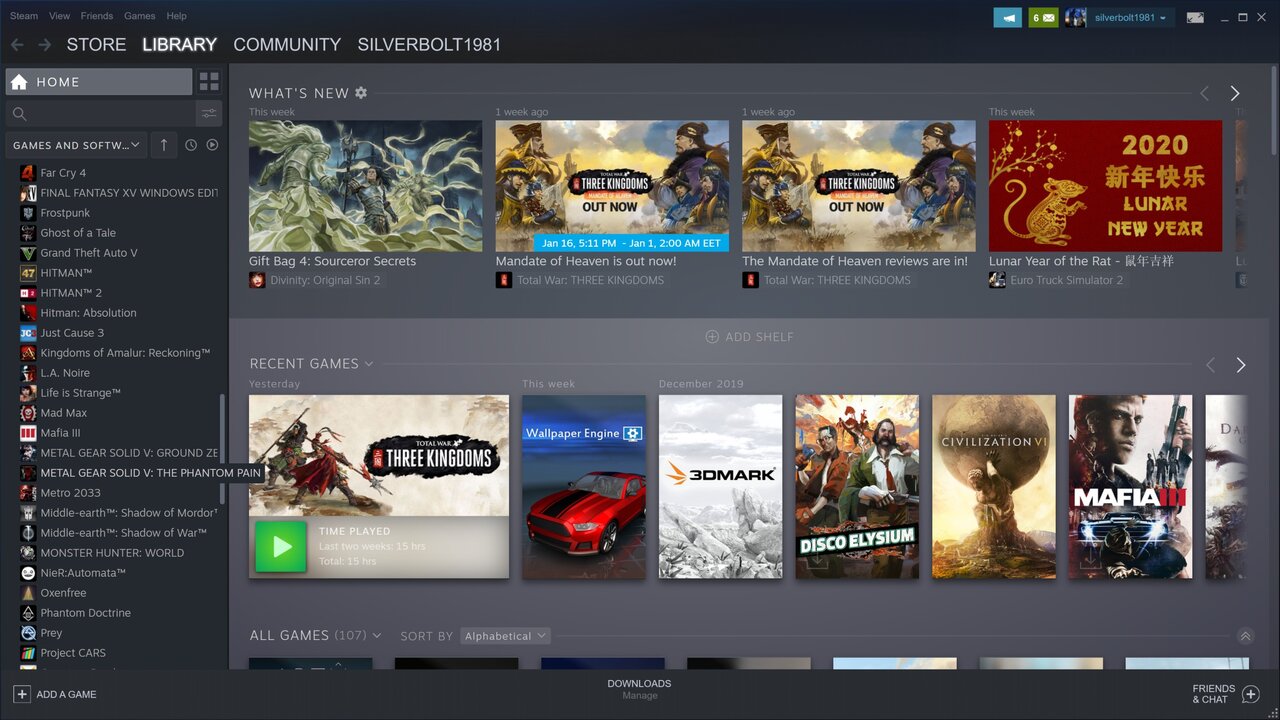Toggle collections grid view icon
The image size is (1280, 720).
point(209,82)
